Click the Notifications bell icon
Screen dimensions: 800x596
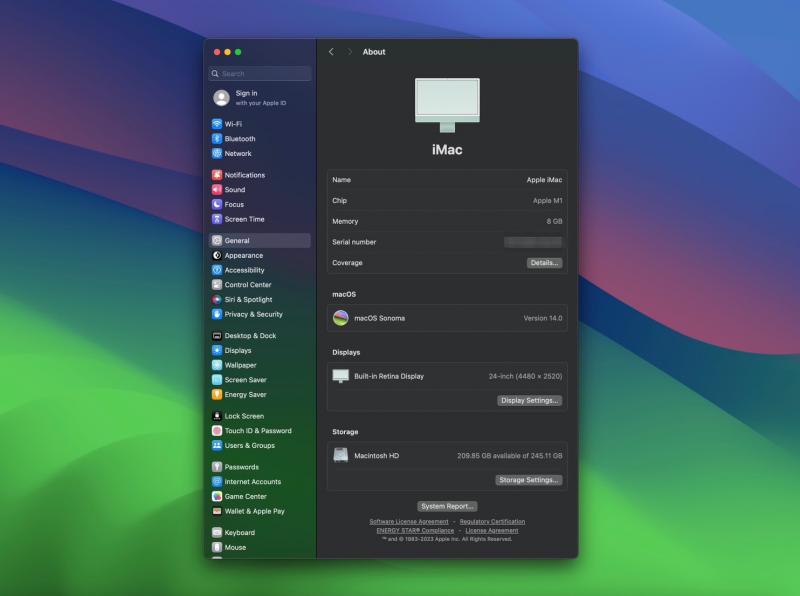[x=217, y=175]
